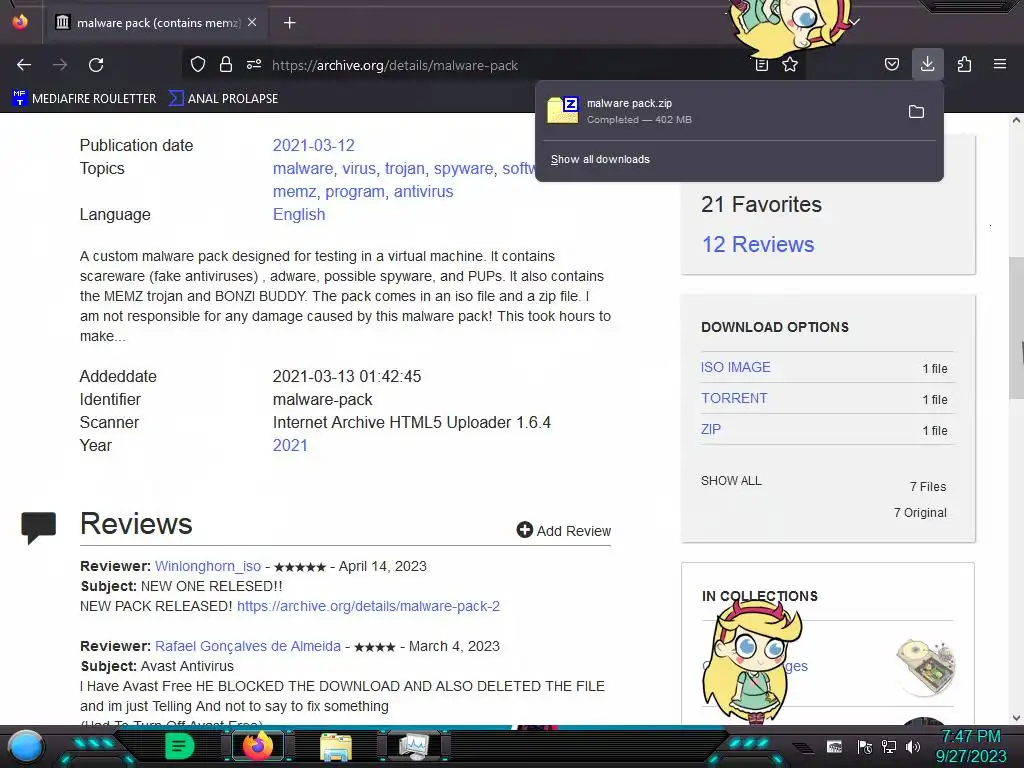This screenshot has width=1024, height=768.
Task: Download the ISO IMAGE option
Action: click(735, 367)
